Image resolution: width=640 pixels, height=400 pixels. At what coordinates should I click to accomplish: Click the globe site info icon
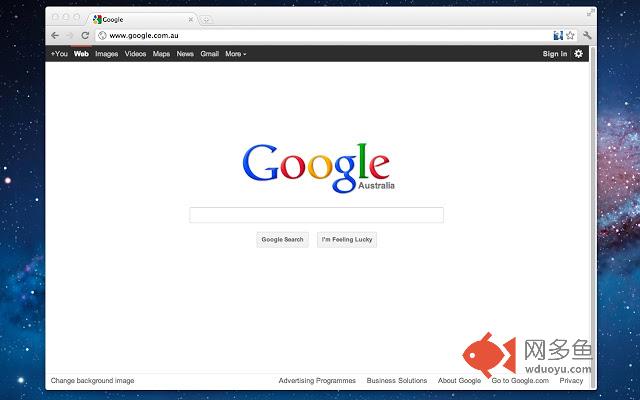[x=102, y=36]
